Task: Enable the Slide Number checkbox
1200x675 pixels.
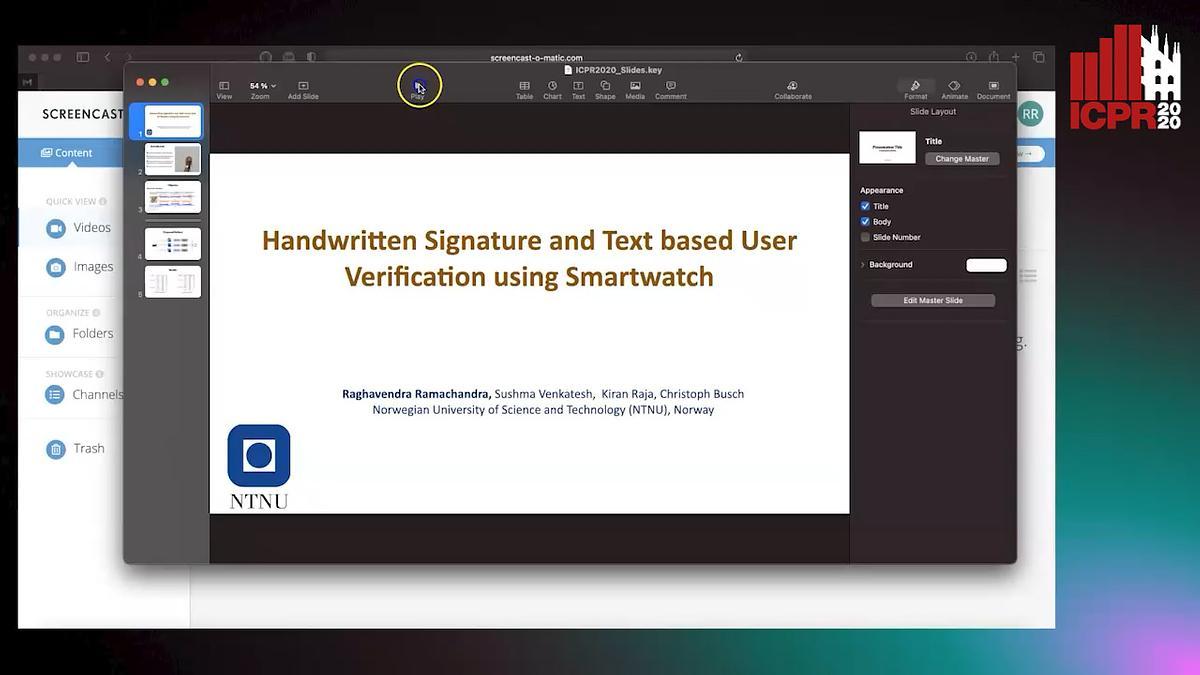Action: (x=865, y=237)
